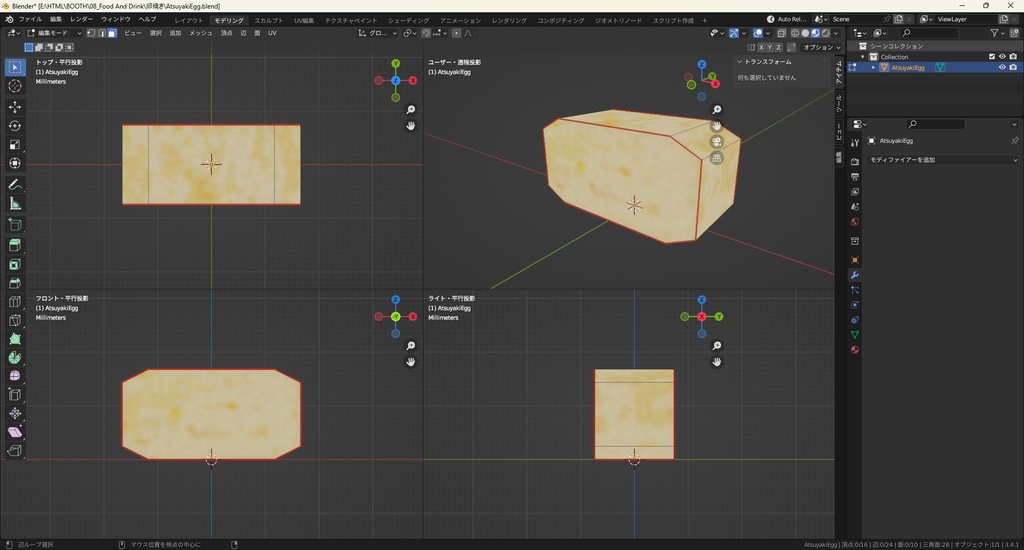Select the Rotate tool in left toolbar

(x=15, y=126)
